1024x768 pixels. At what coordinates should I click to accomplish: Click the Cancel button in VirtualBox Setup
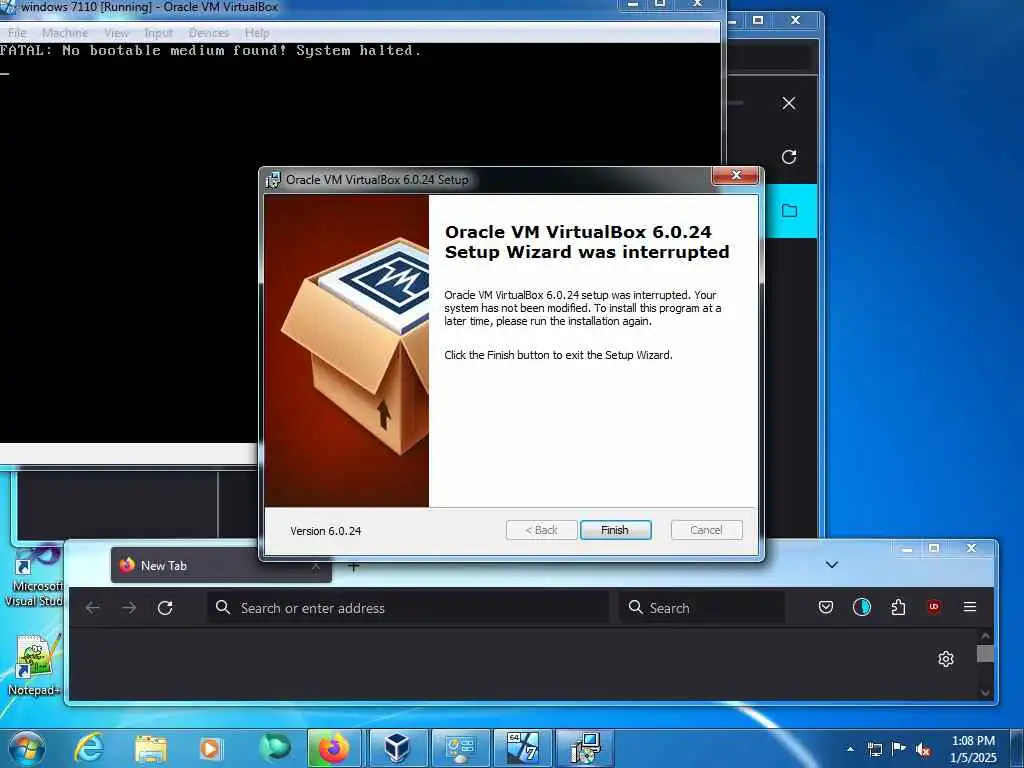[706, 530]
